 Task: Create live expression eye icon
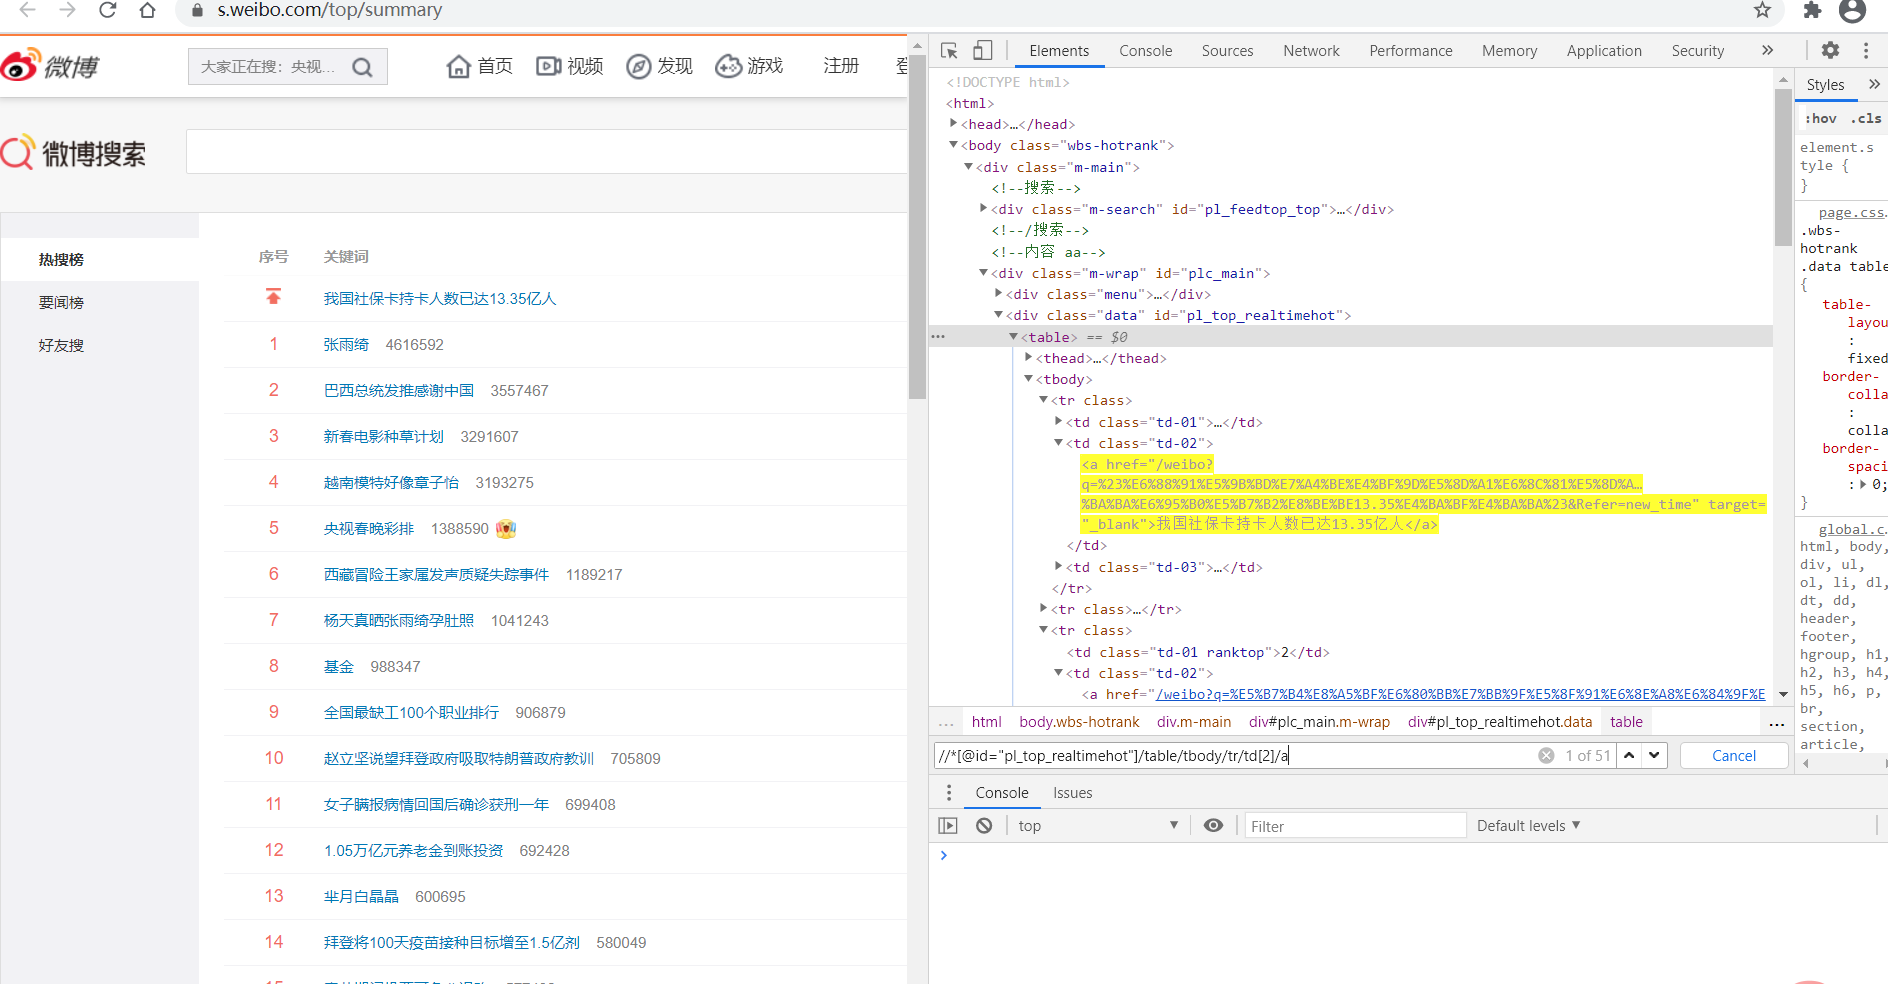1213,826
